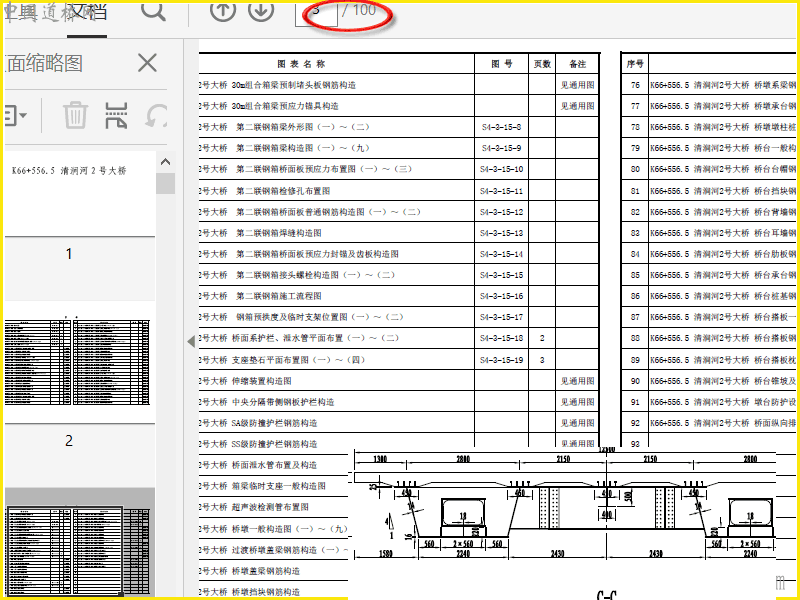Click the thumbnail panel scroll-up arrow
This screenshot has height=600, width=800.
(165, 162)
